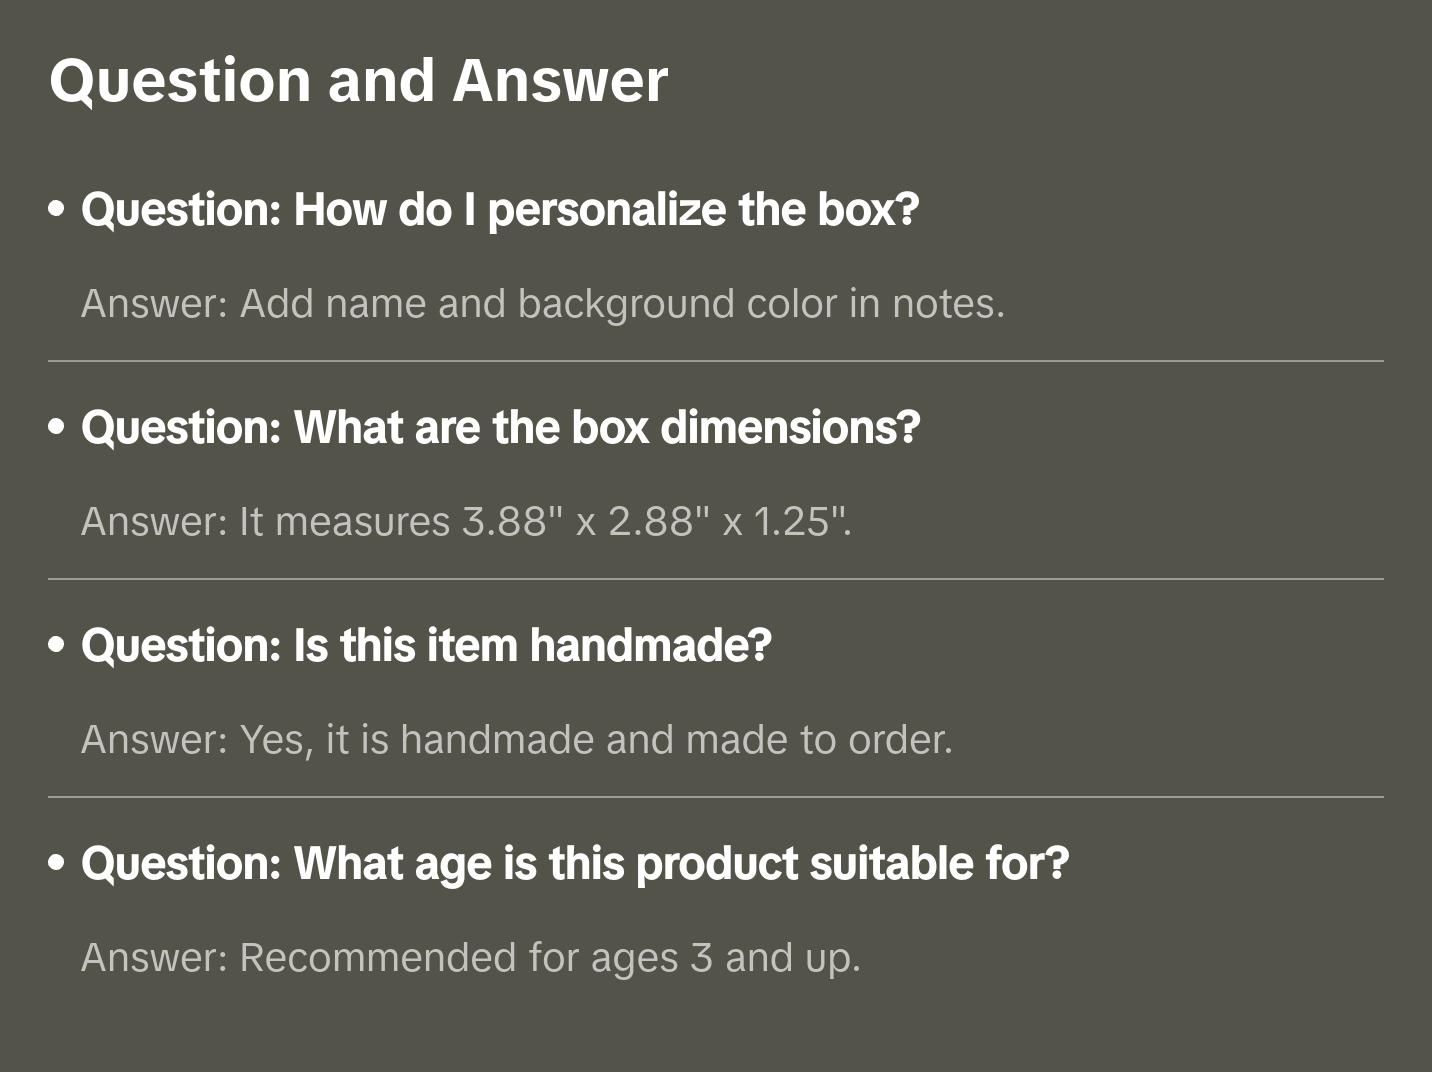Image resolution: width=1432 pixels, height=1072 pixels.
Task: Click divider line below personalize answer
Action: [x=716, y=361]
